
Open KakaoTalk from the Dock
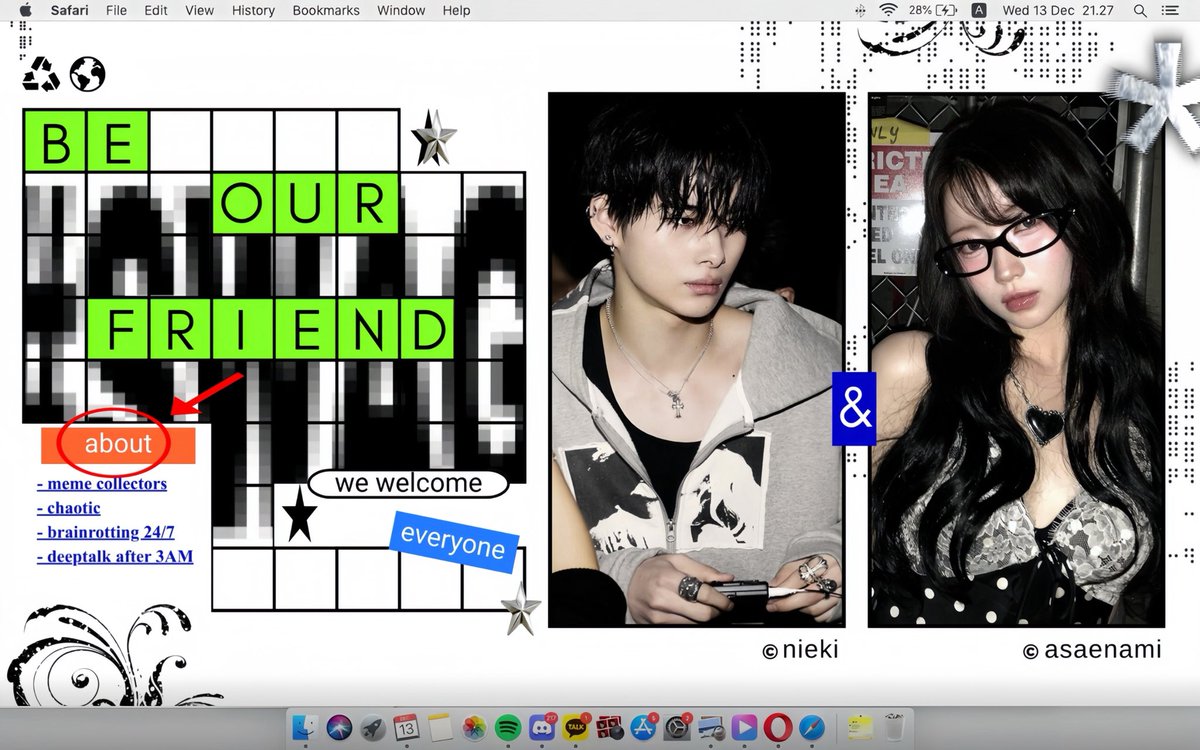[x=575, y=726]
